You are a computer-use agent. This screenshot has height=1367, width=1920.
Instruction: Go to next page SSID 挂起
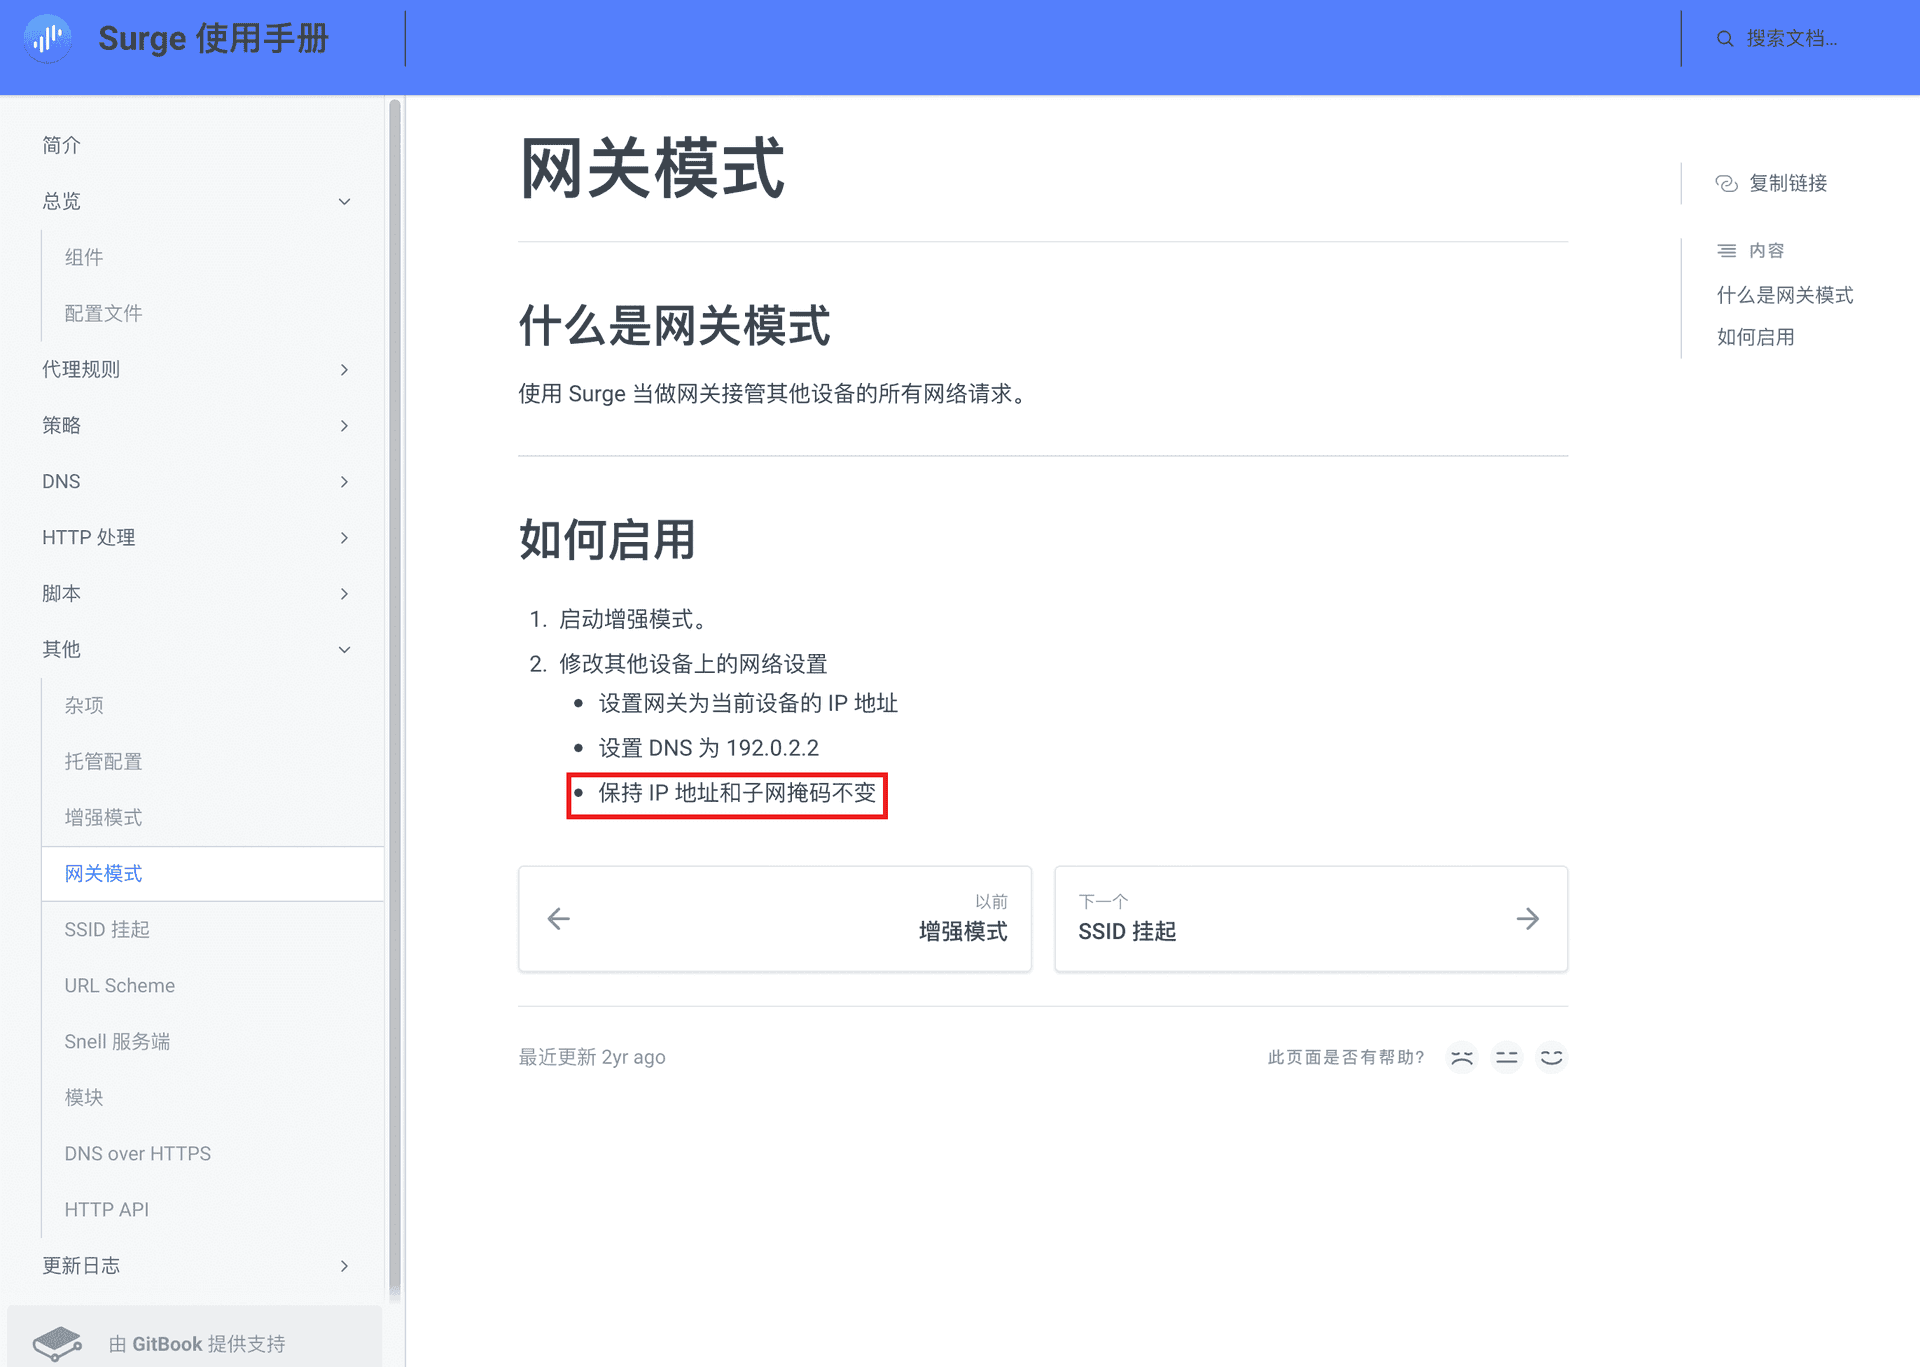[x=1311, y=918]
